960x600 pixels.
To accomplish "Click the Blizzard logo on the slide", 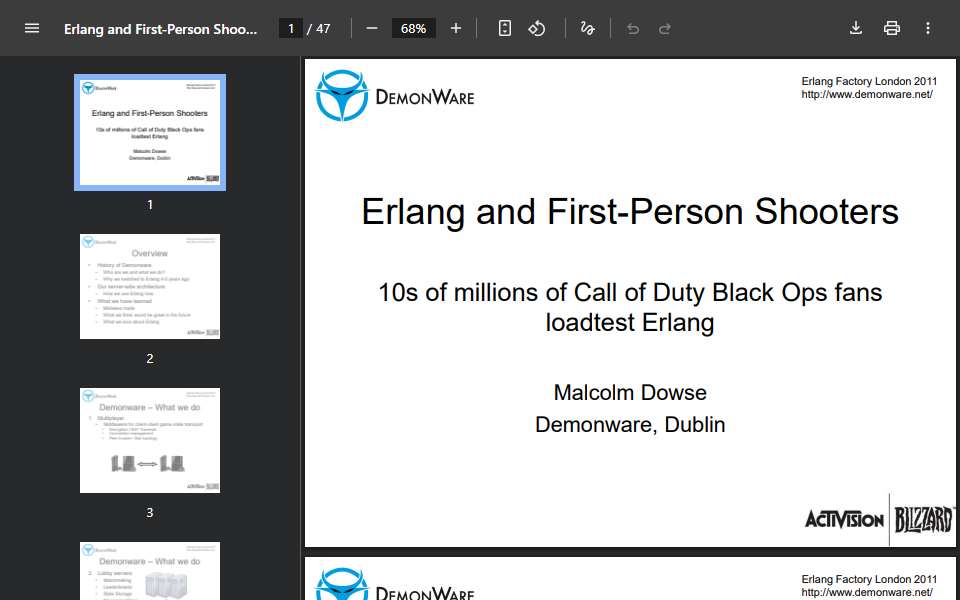I will (x=924, y=520).
